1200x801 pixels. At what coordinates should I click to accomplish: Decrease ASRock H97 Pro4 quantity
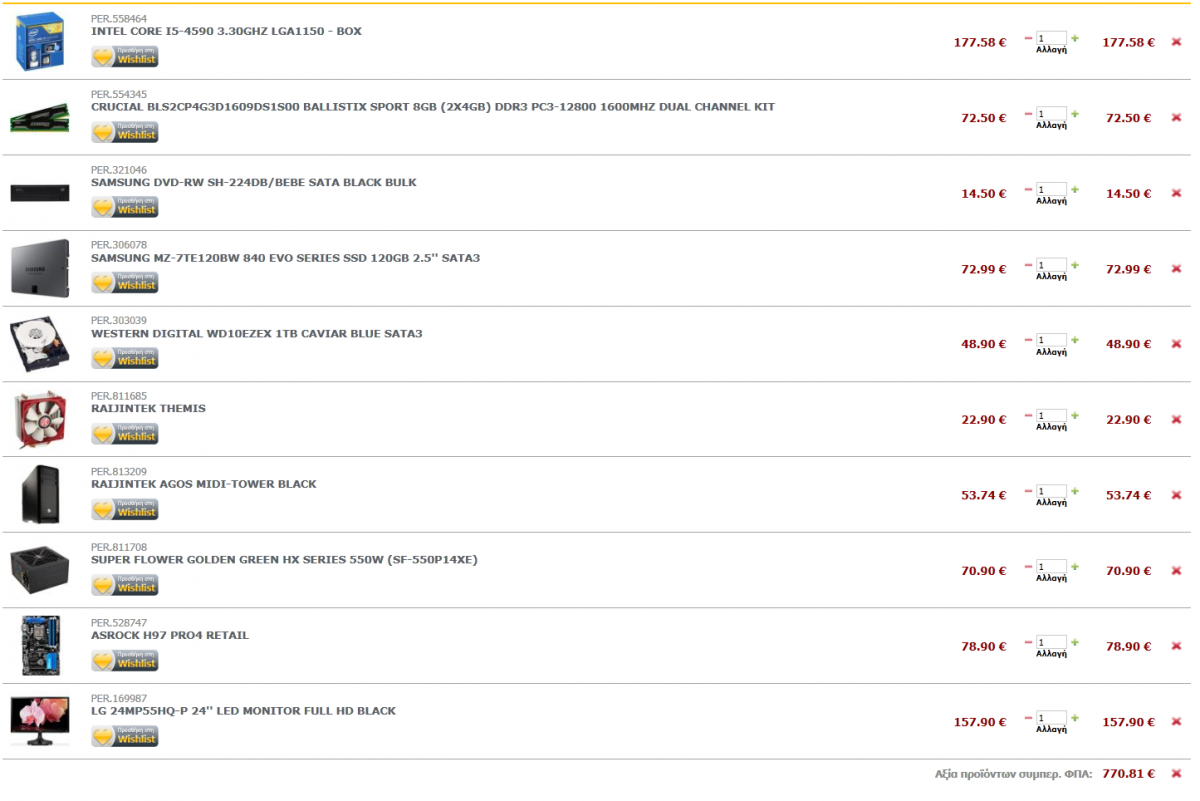[1028, 642]
